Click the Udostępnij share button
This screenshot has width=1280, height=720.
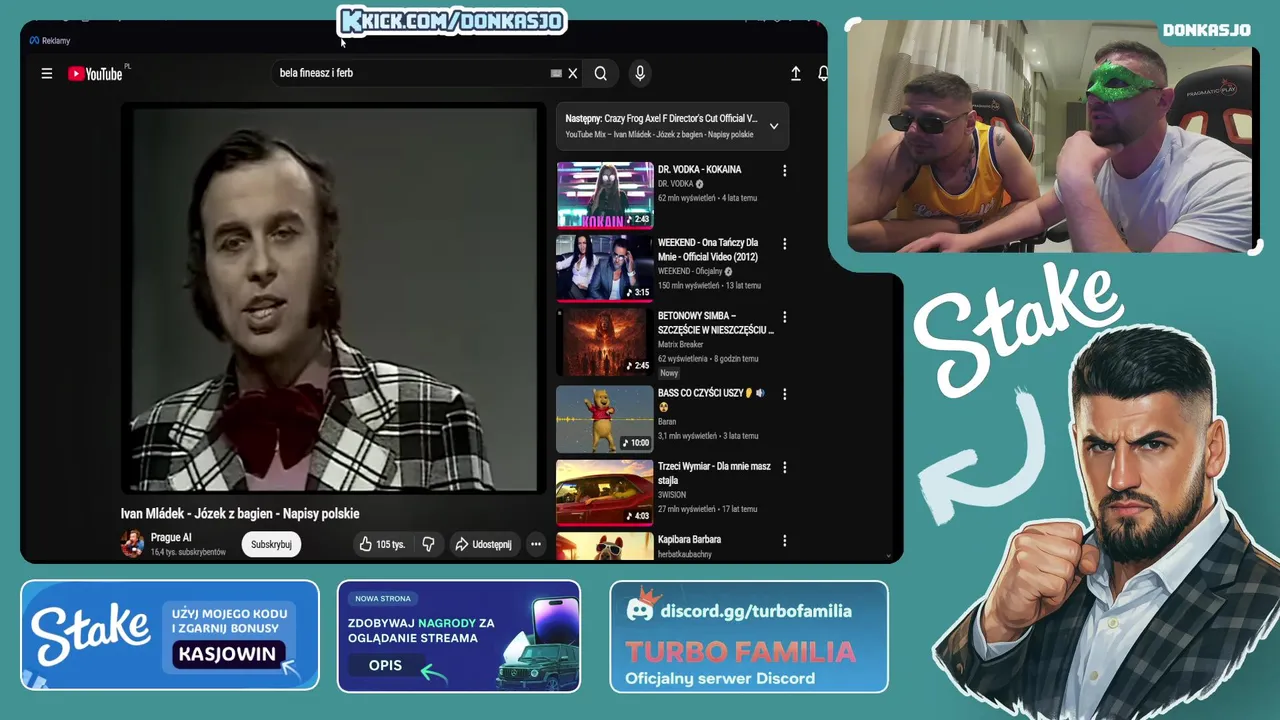(484, 544)
